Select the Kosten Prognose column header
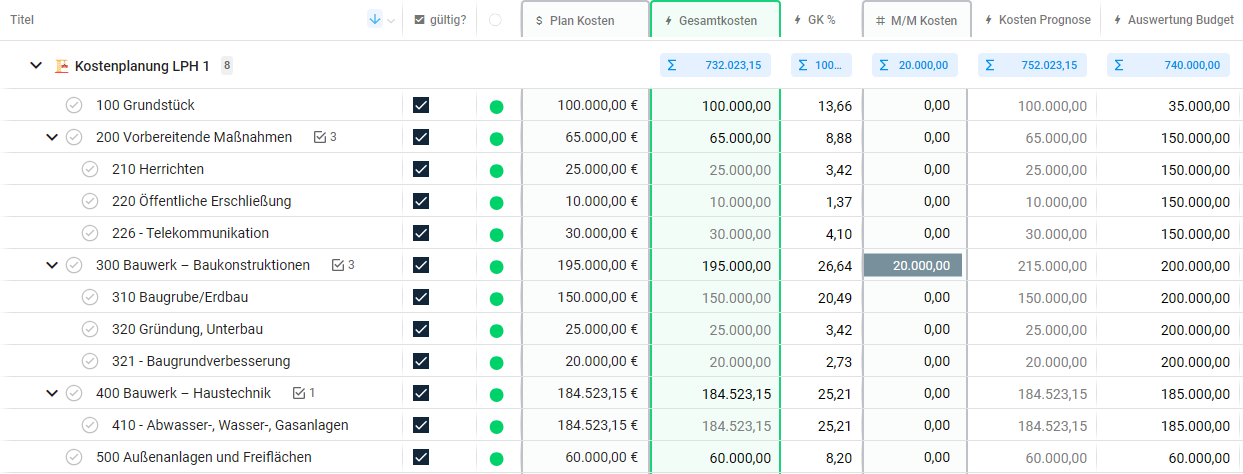Screen dimensions: 1243x474 click(1037, 20)
